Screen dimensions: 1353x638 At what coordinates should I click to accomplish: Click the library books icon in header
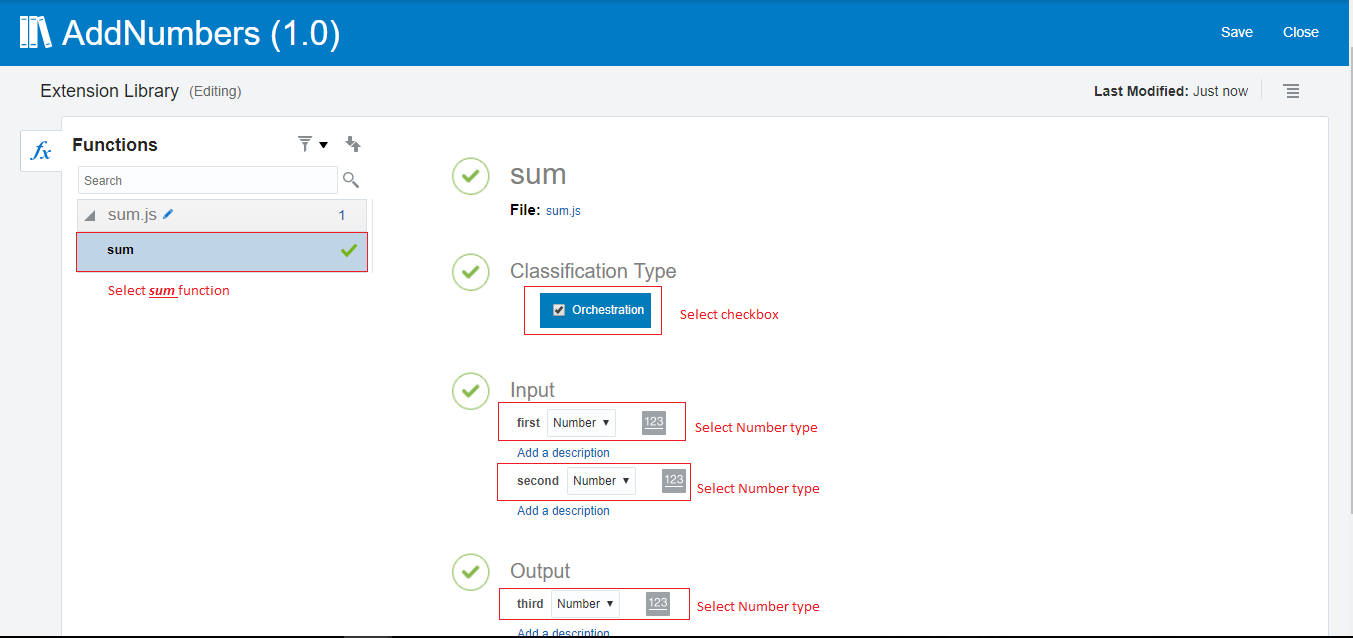(x=35, y=33)
